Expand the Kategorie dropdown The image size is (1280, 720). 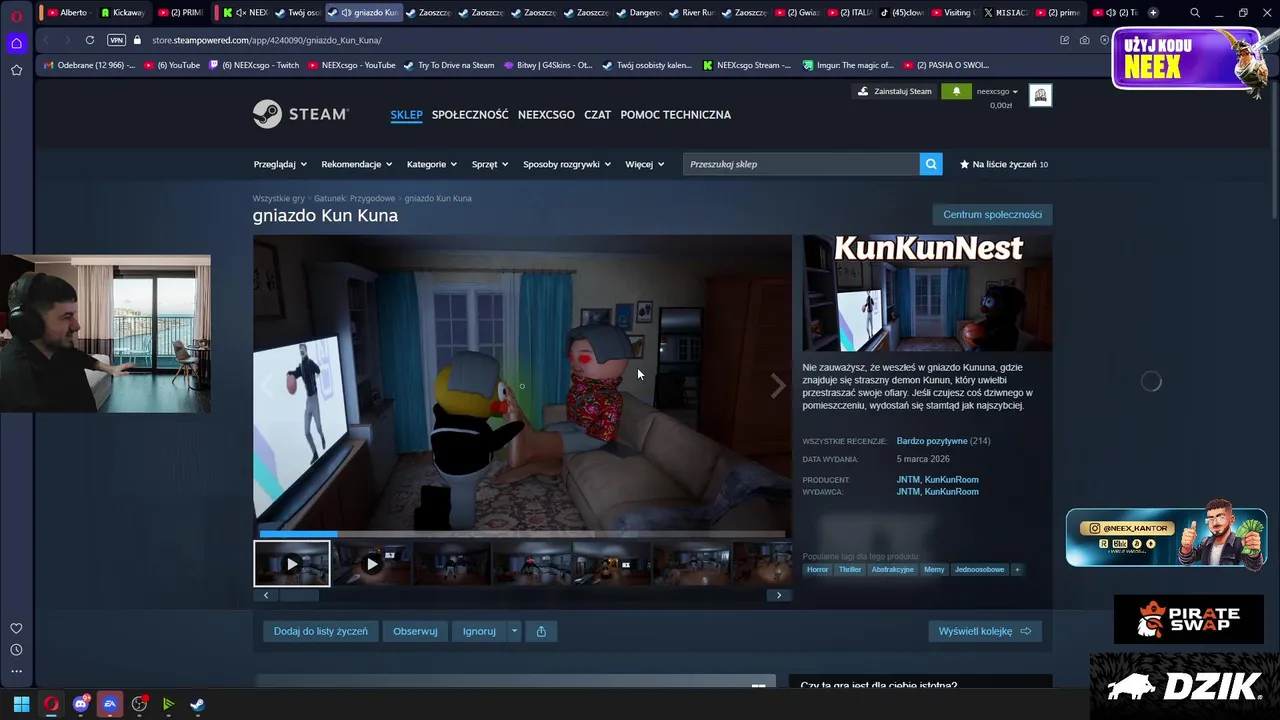coord(432,164)
